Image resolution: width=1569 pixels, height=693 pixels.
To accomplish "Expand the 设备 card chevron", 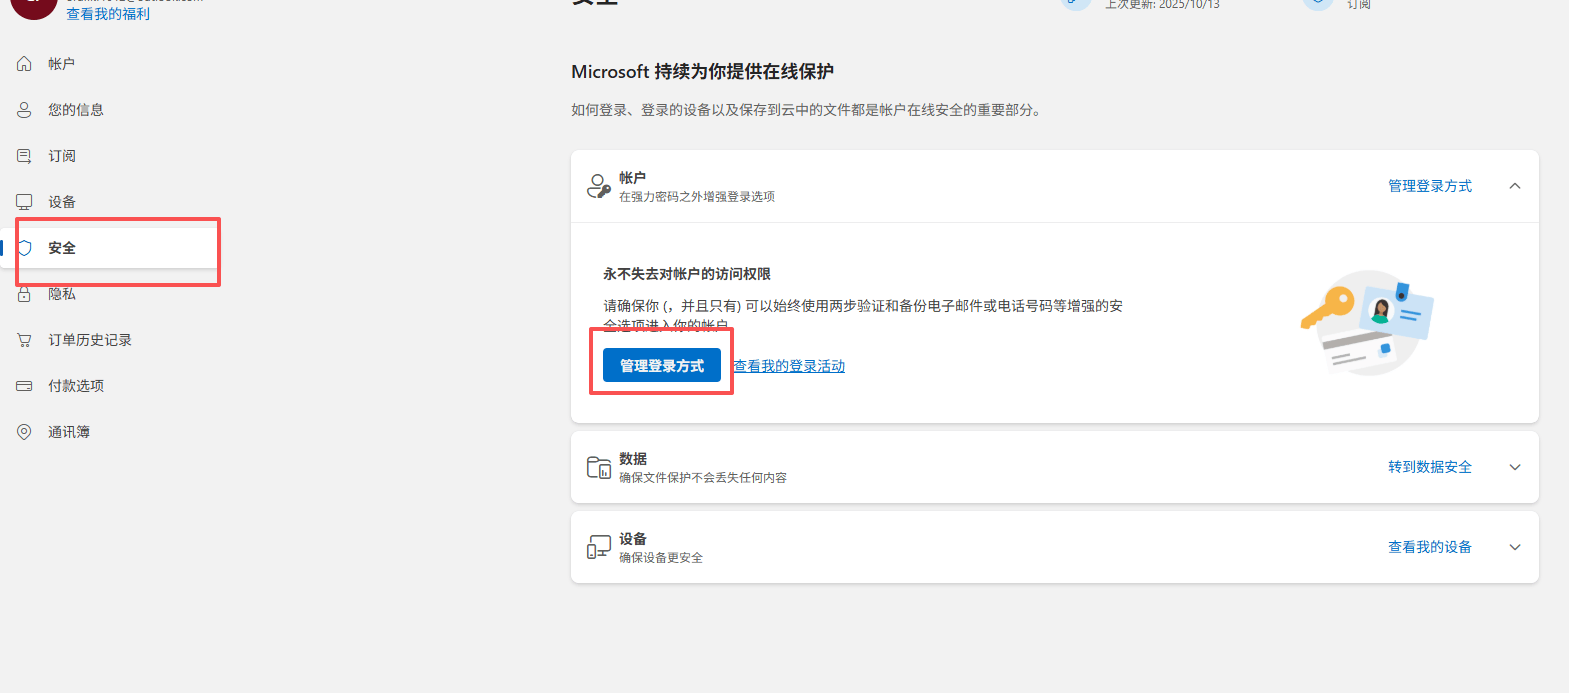I will (x=1514, y=547).
